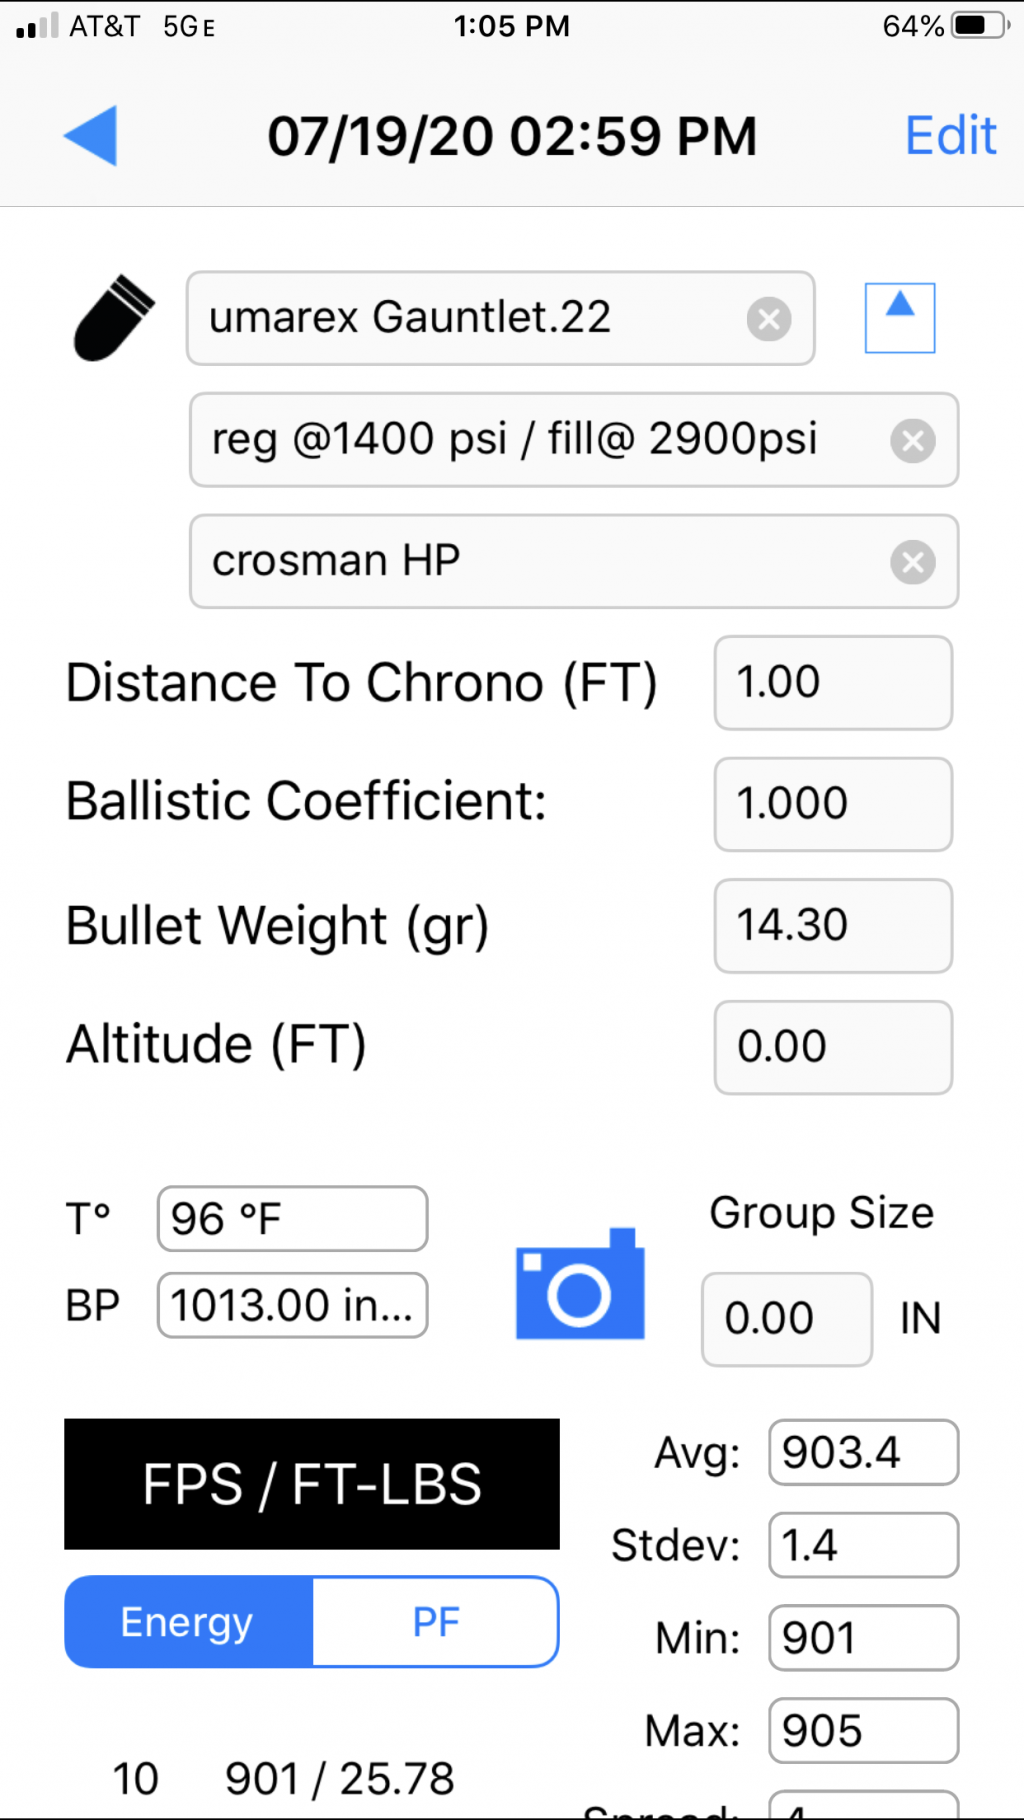The width and height of the screenshot is (1024, 1820).
Task: Open the Edit mode
Action: tap(951, 135)
